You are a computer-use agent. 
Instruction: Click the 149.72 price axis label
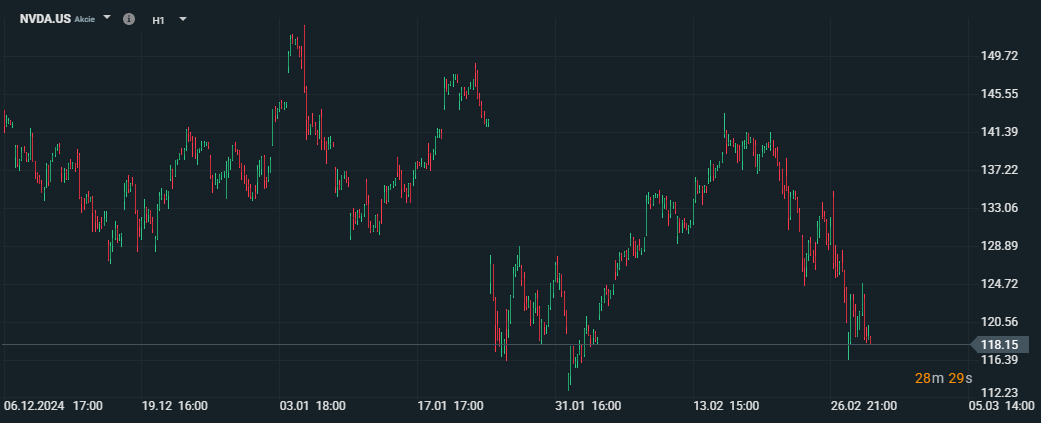click(x=999, y=56)
